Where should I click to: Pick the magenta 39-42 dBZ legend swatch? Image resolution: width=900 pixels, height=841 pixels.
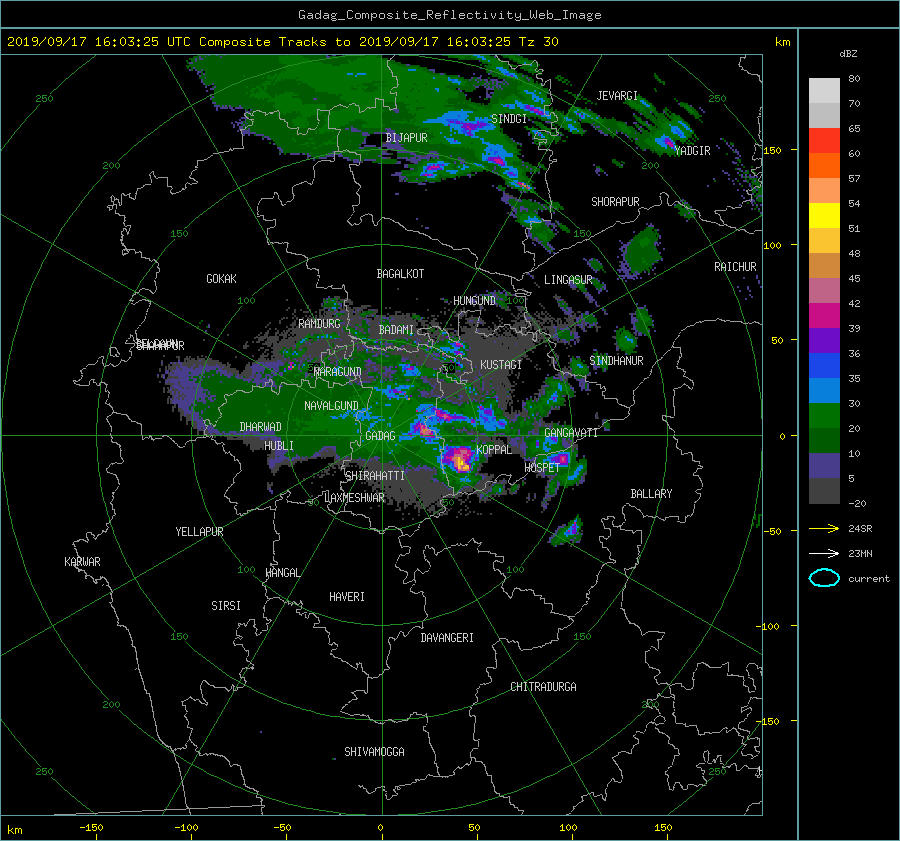(x=824, y=316)
